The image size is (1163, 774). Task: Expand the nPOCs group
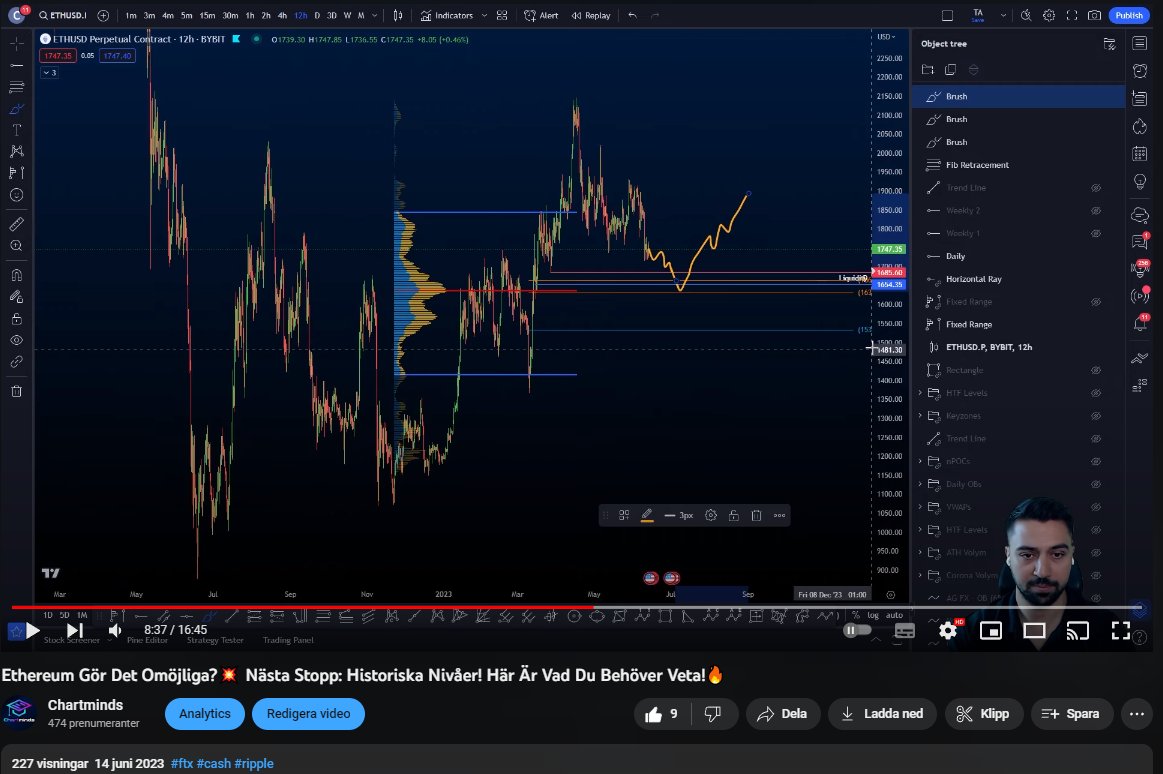pyautogui.click(x=920, y=461)
